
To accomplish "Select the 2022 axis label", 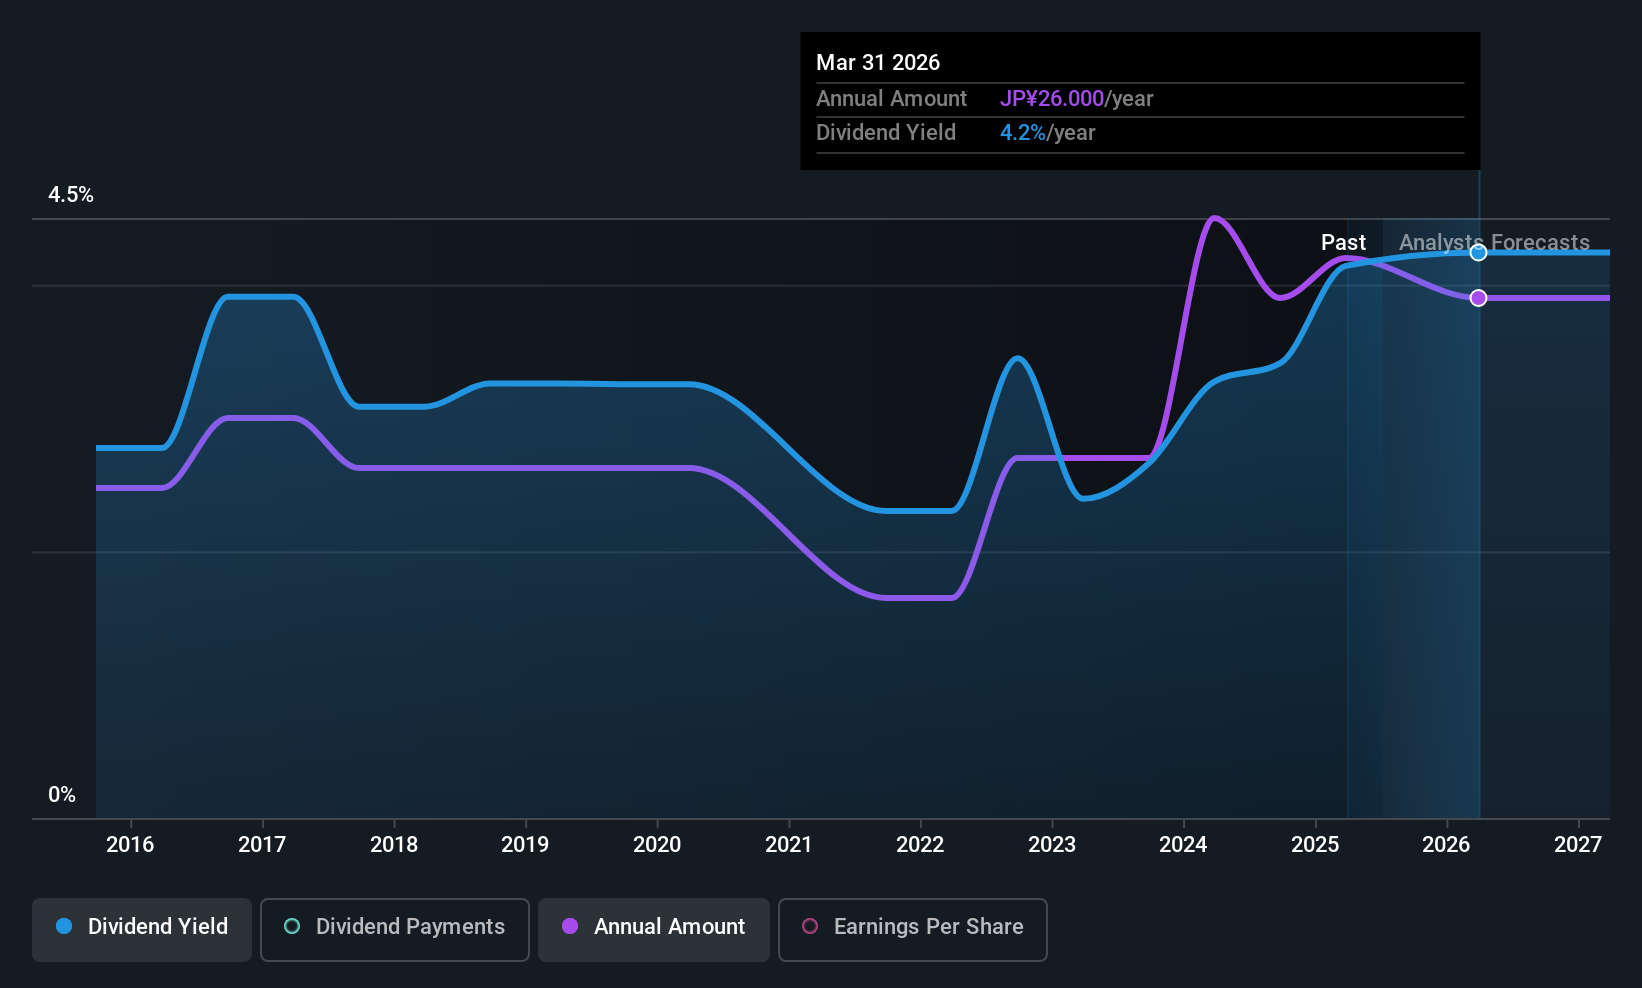I will coord(920,844).
